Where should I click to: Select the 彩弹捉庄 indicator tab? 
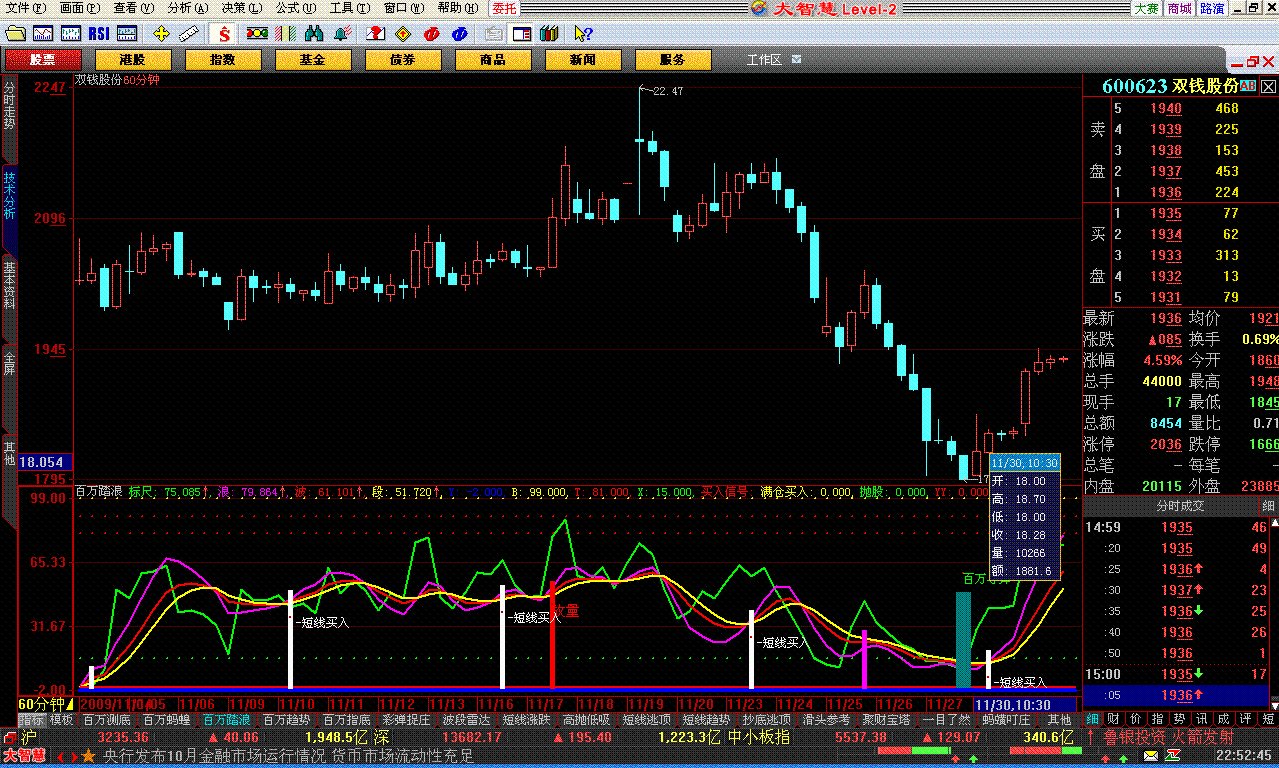[407, 719]
